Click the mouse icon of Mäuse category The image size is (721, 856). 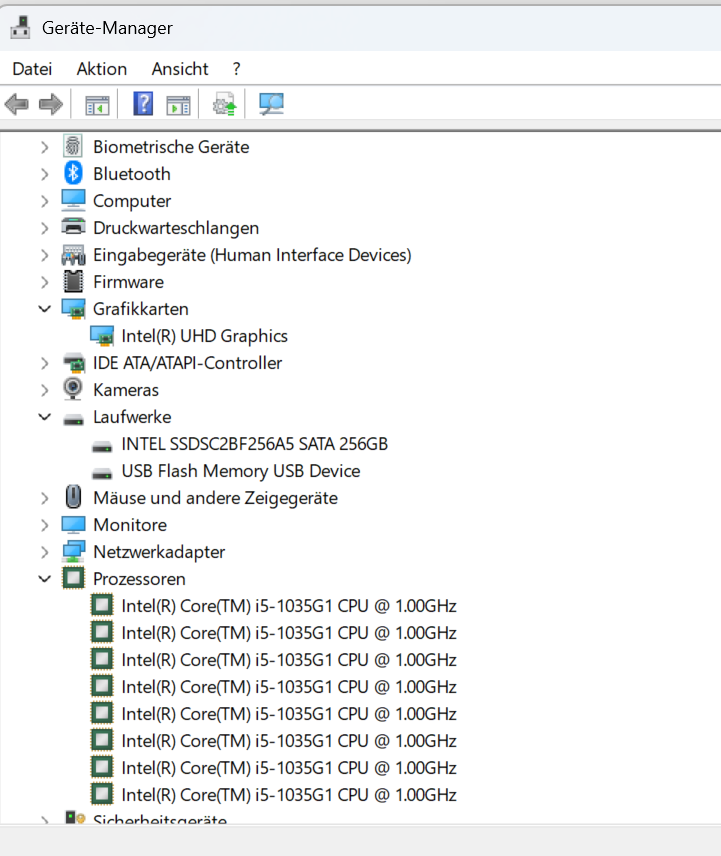click(73, 497)
